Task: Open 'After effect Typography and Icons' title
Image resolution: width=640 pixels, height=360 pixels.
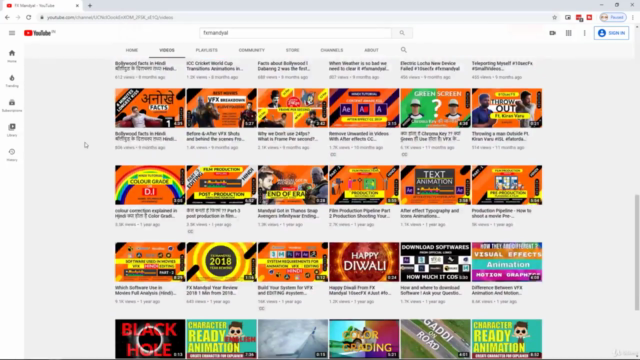Action: coord(430,213)
